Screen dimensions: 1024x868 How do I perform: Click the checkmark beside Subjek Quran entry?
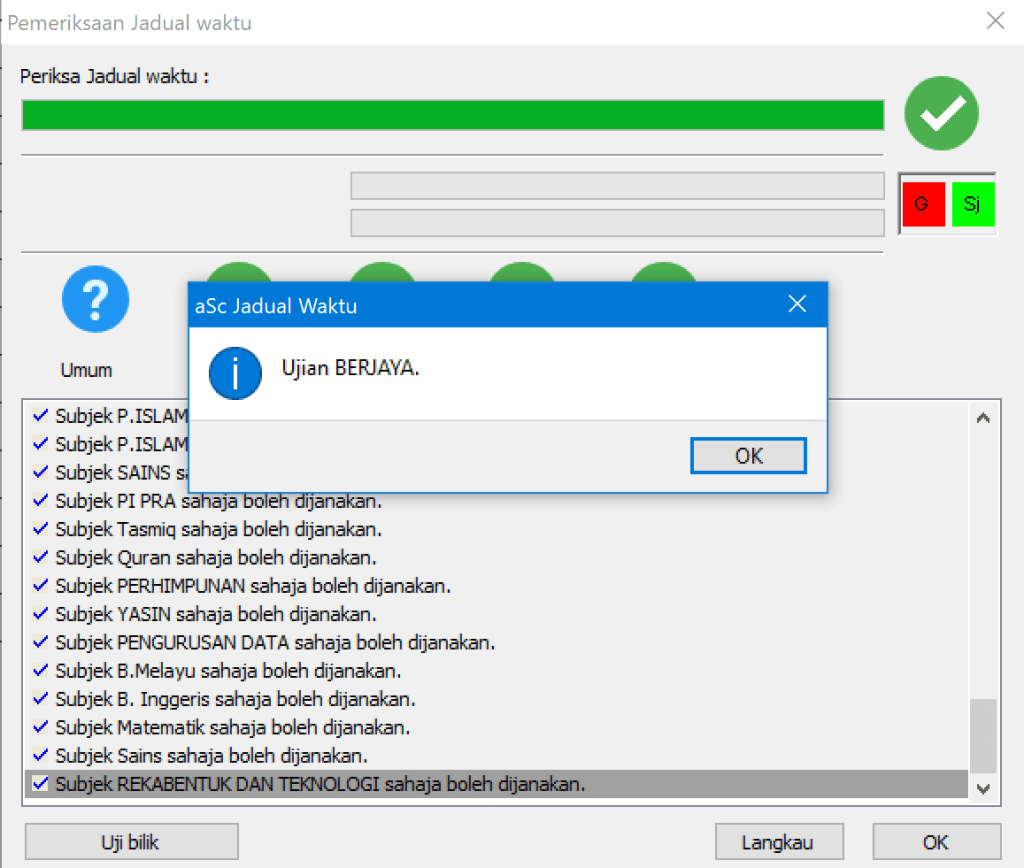click(x=40, y=557)
